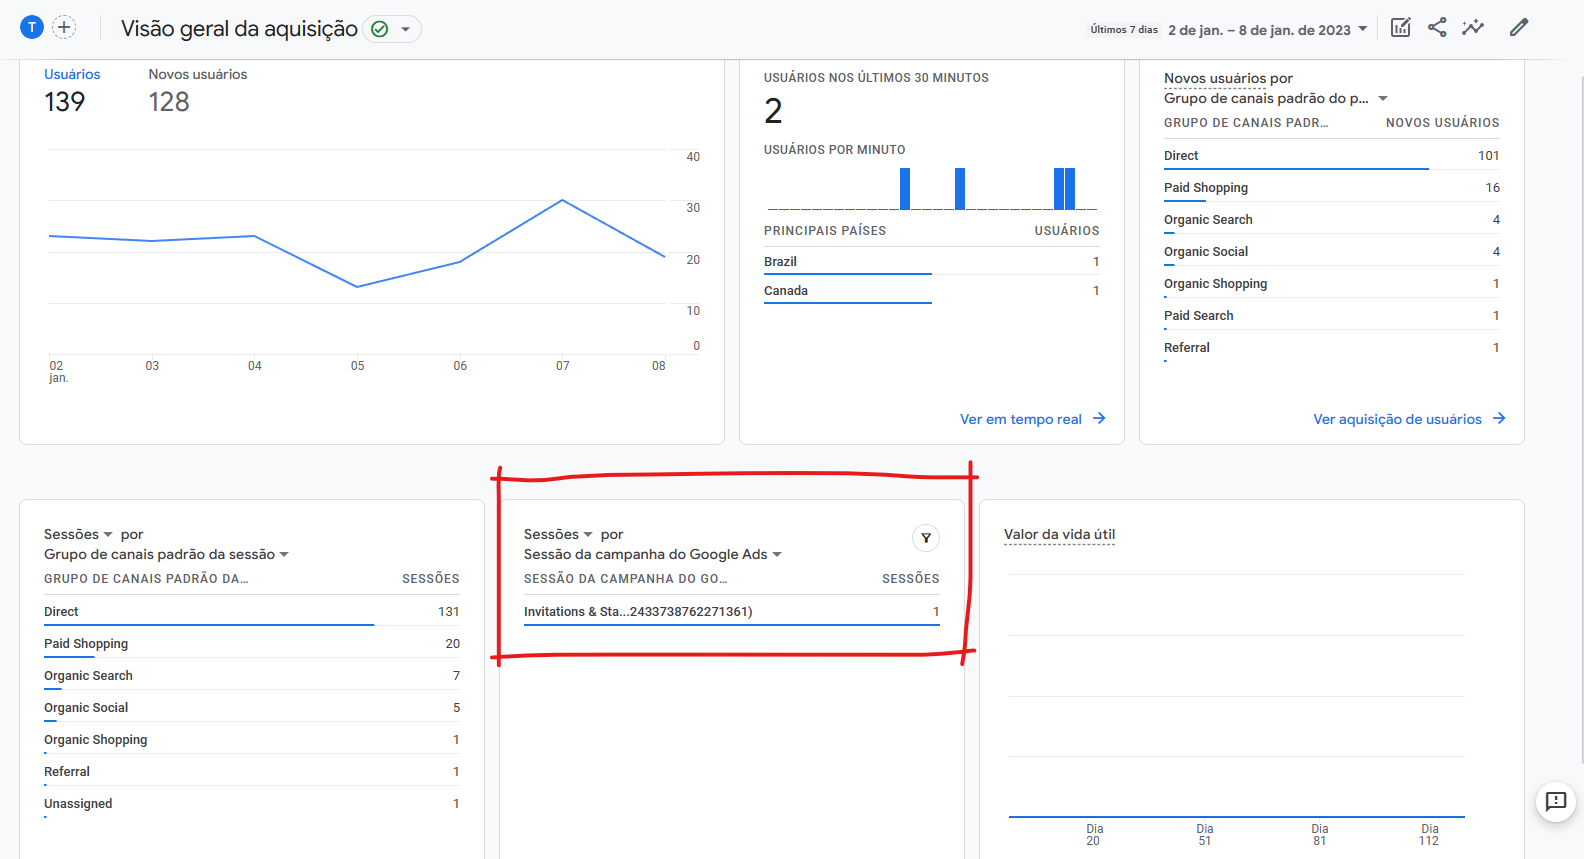Open the Insights sparkline icon
Image resolution: width=1584 pixels, height=859 pixels.
point(1473,27)
